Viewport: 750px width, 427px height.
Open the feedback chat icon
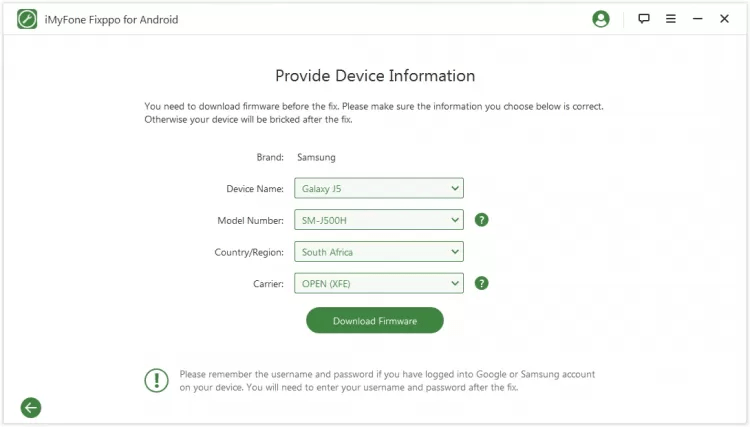pos(644,19)
